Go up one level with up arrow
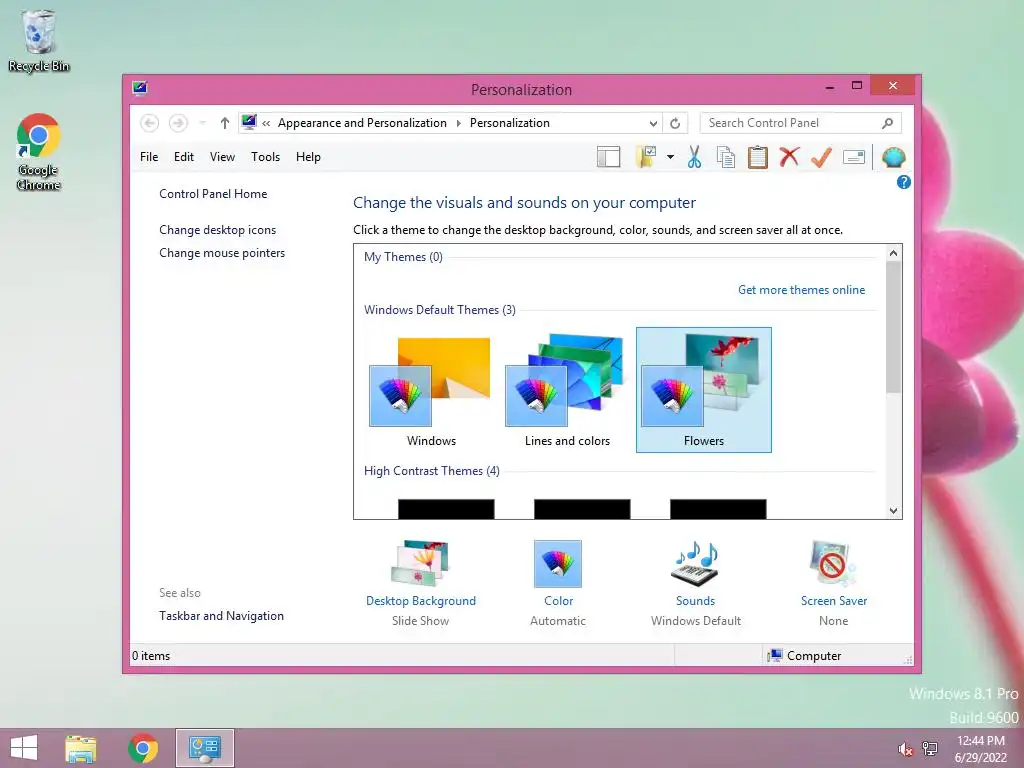The width and height of the screenshot is (1024, 768). pos(225,123)
